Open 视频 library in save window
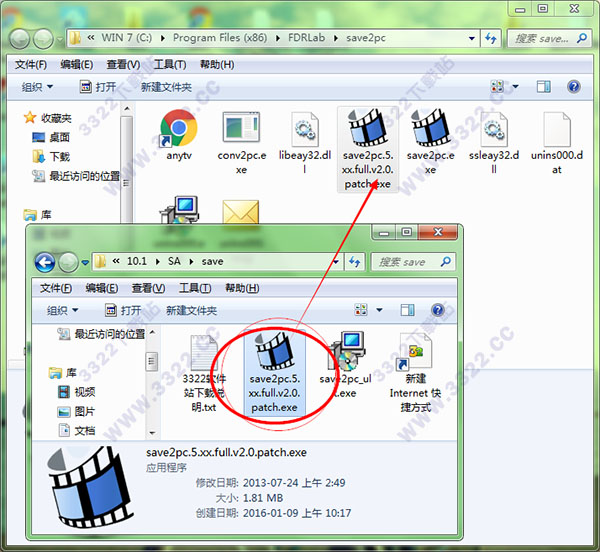The height and width of the screenshot is (552, 600). [76, 392]
